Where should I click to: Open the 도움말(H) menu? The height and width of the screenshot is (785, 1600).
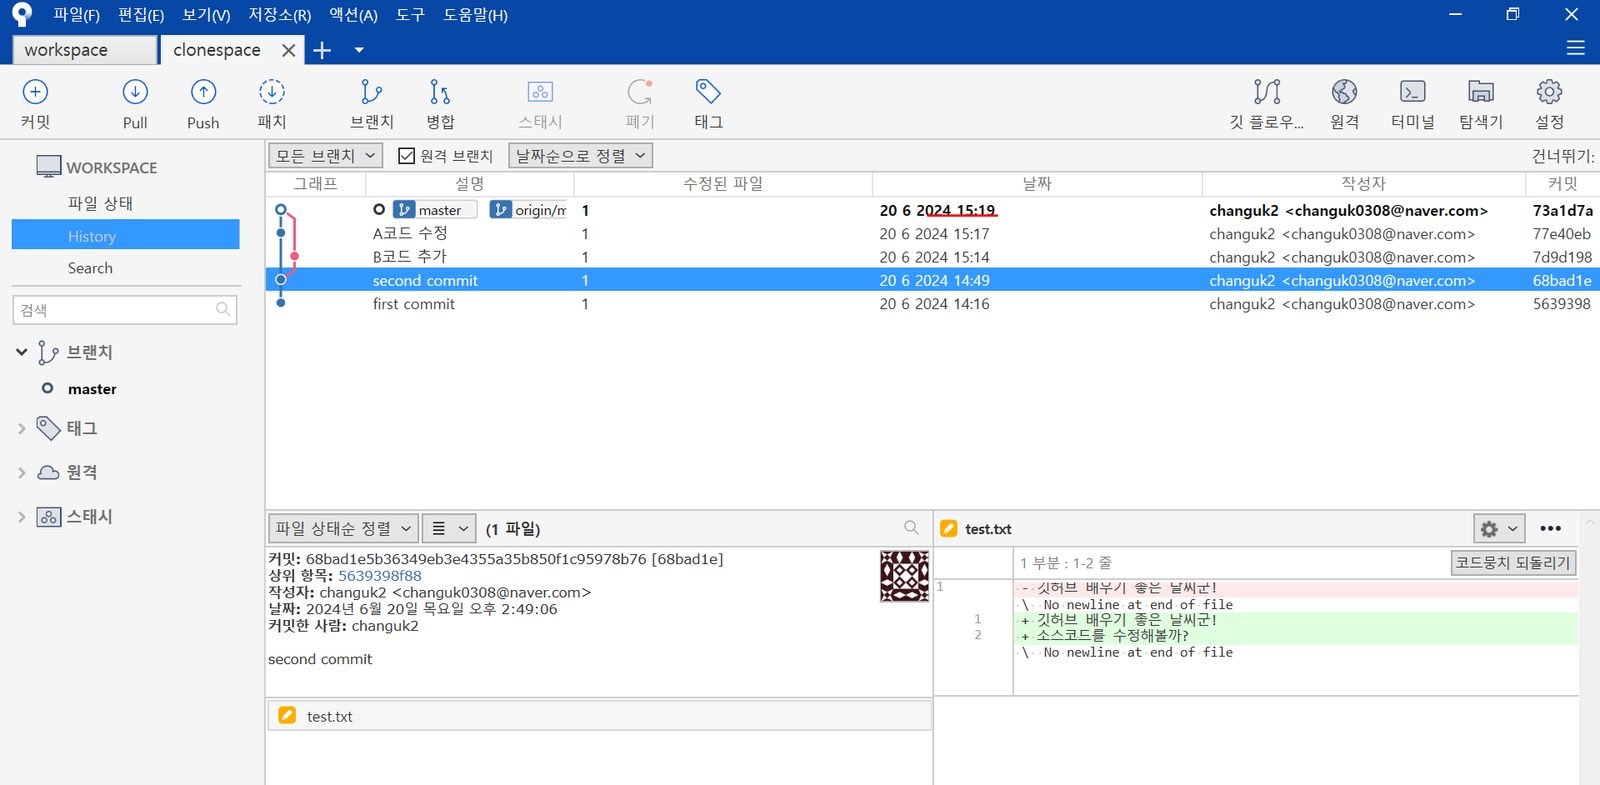(x=475, y=15)
